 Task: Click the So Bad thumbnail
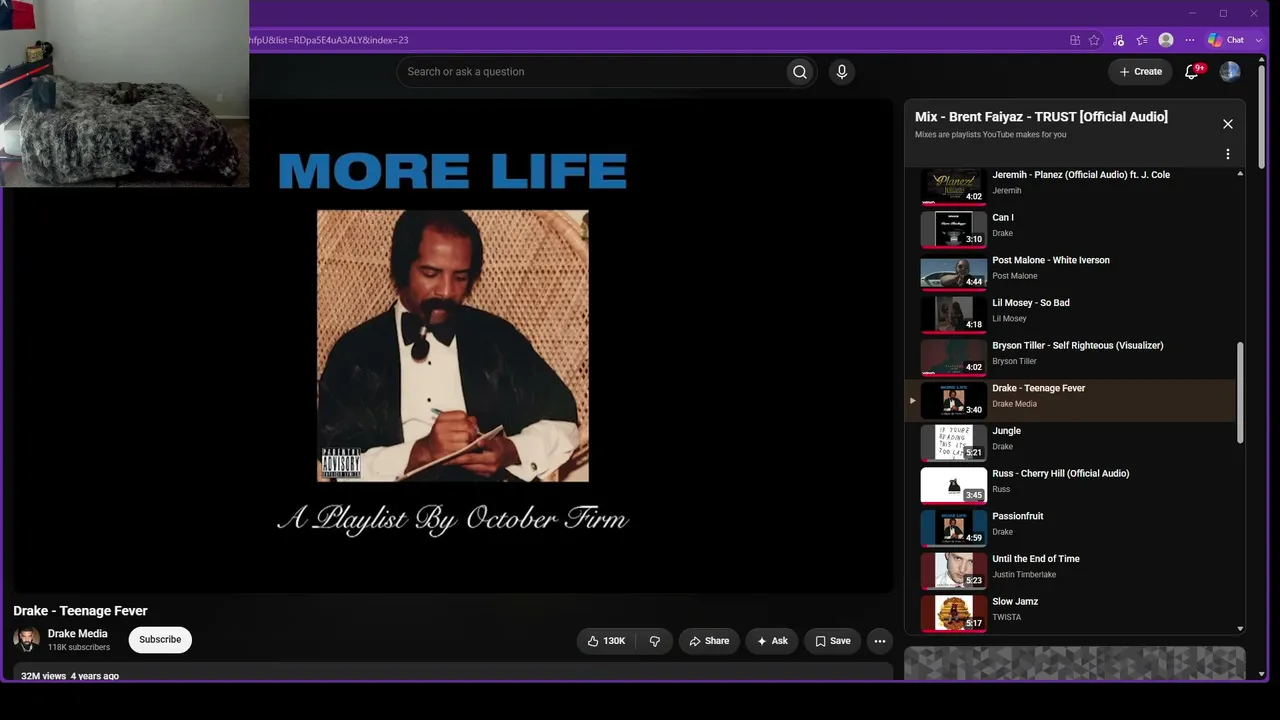(953, 315)
